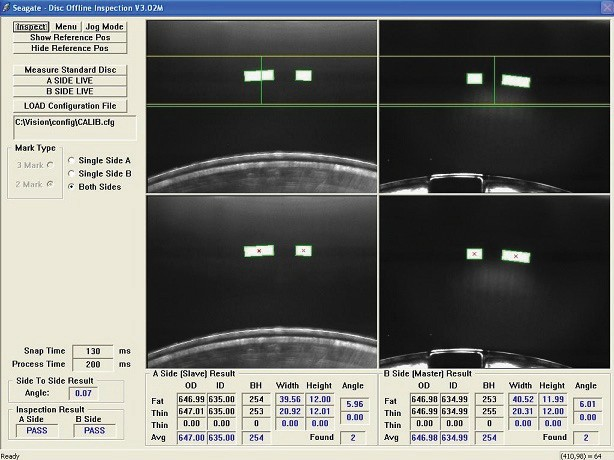
Task: Start Measure Standard Disc
Action: (69, 70)
